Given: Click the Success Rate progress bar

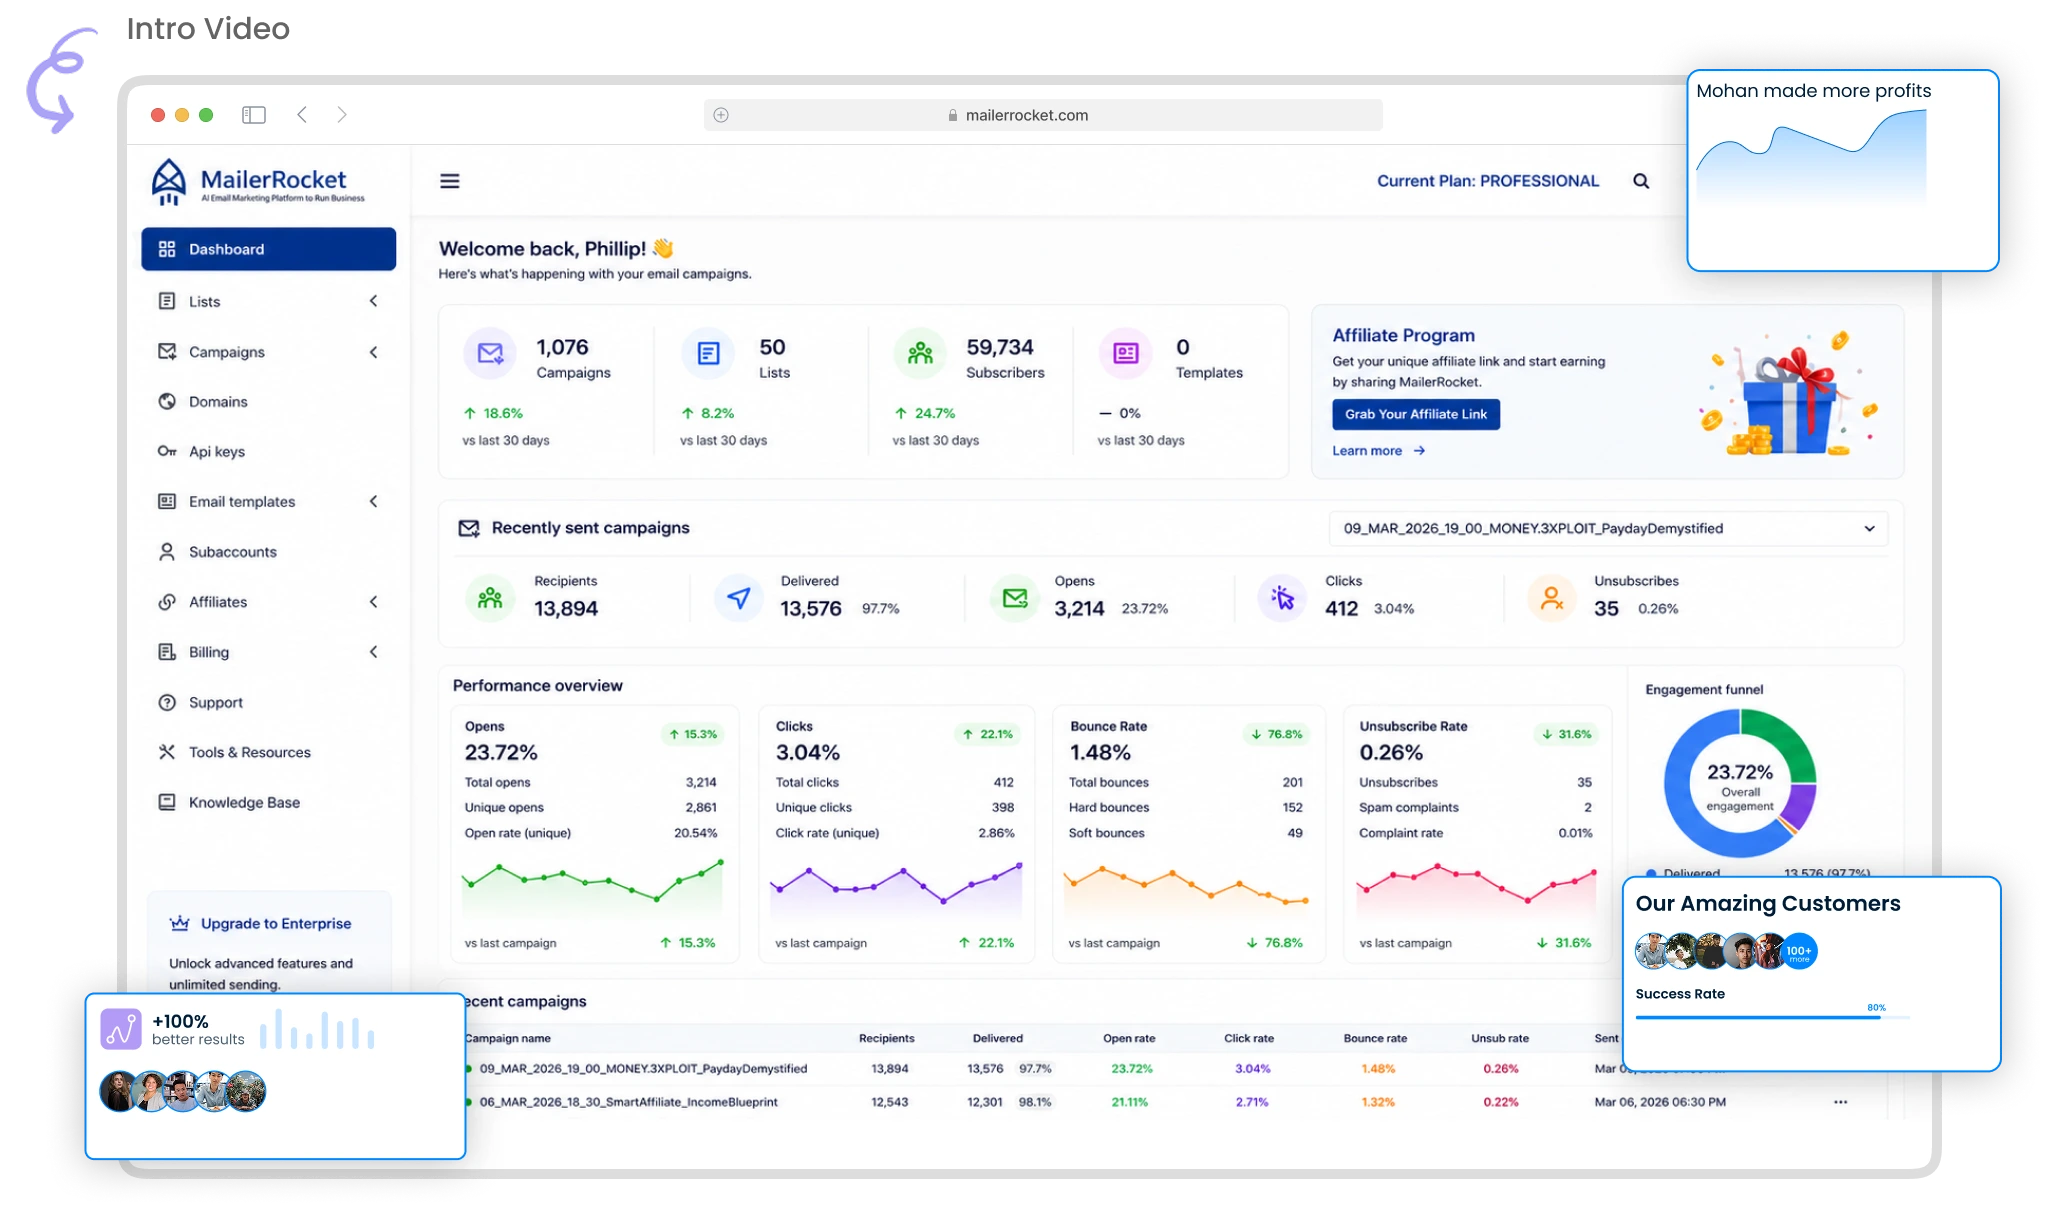Looking at the screenshot, I should point(1772,1018).
